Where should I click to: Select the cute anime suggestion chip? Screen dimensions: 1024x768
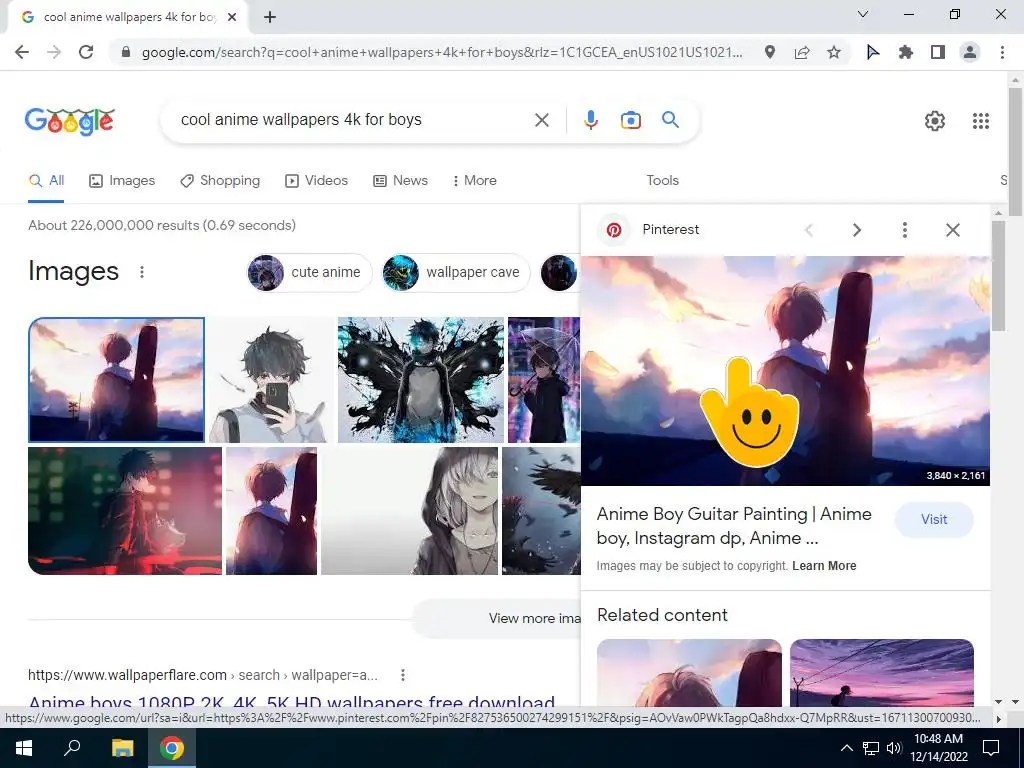[x=310, y=272]
